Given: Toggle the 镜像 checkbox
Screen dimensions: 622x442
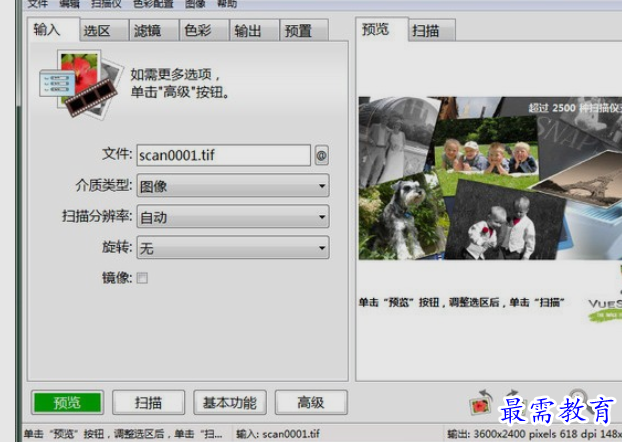Looking at the screenshot, I should point(142,278).
